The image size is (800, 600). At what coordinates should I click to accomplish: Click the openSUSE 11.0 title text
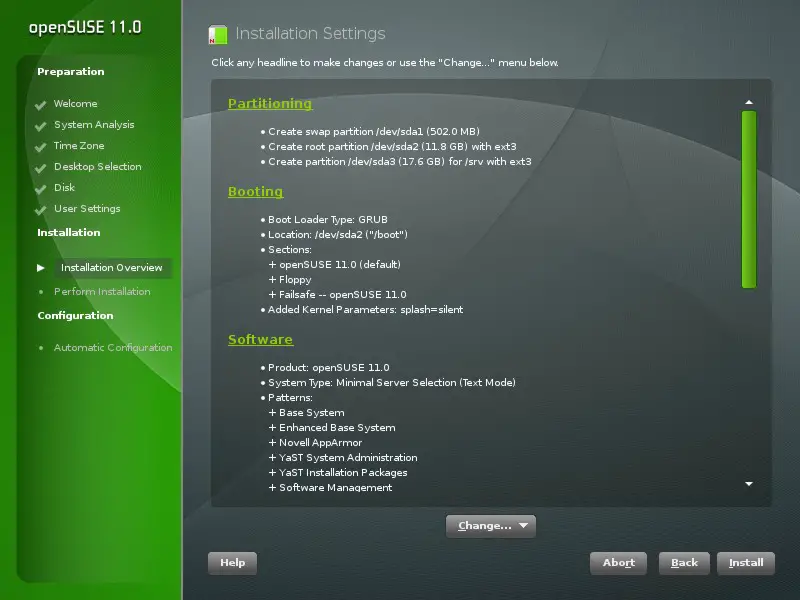coord(85,27)
